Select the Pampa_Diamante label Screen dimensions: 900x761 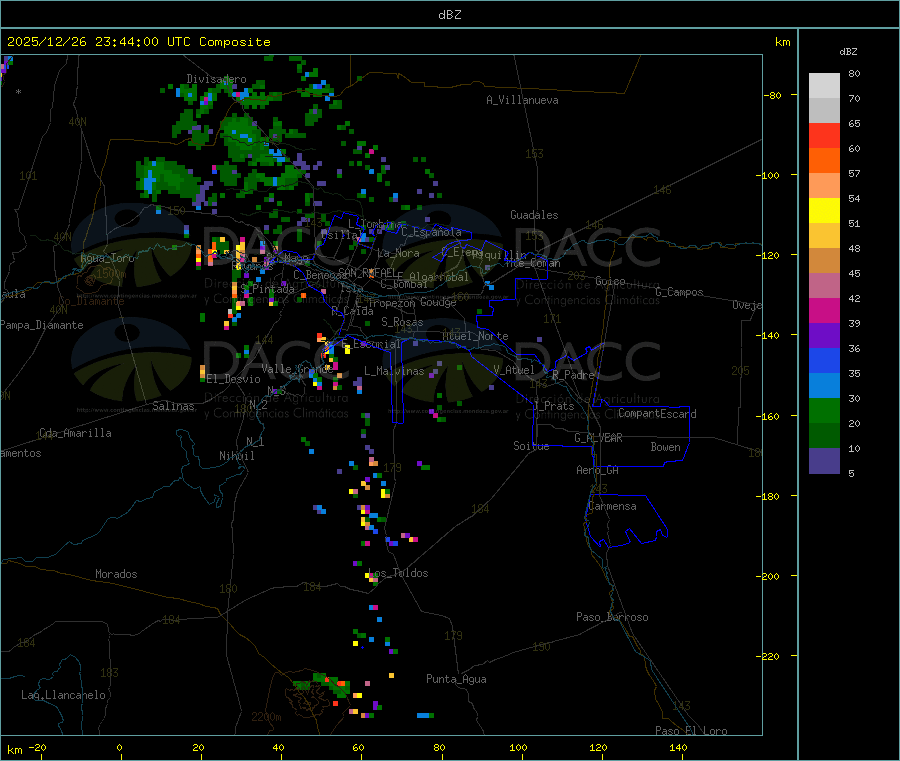pos(42,325)
